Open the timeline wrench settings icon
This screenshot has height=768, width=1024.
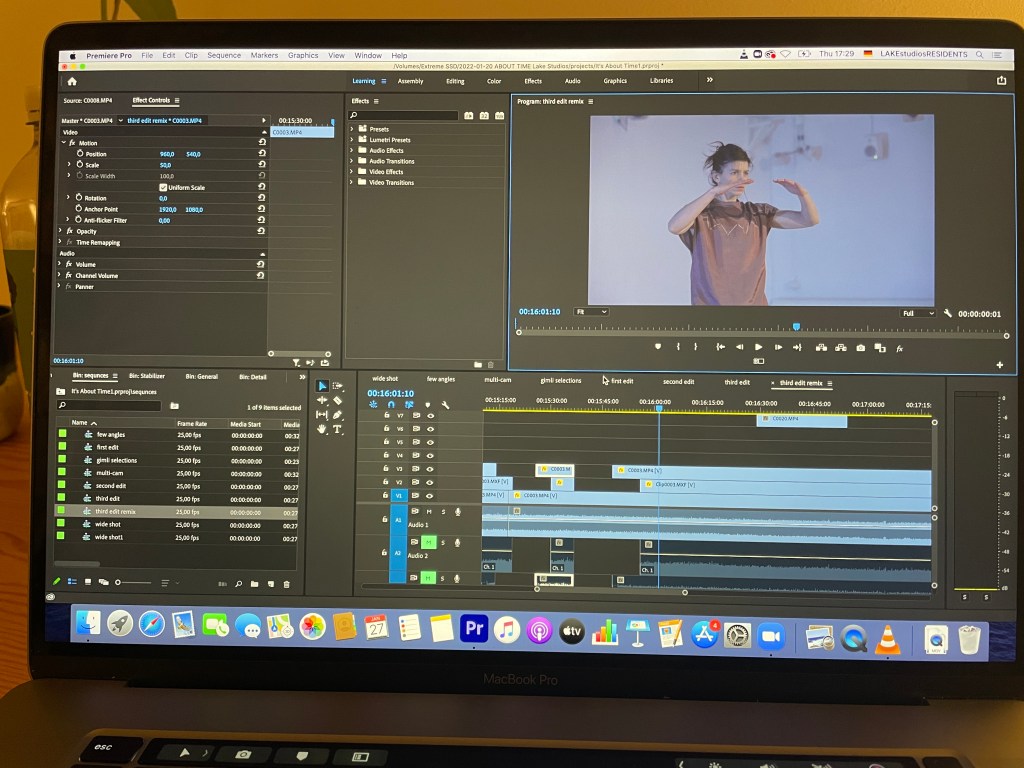[x=445, y=405]
